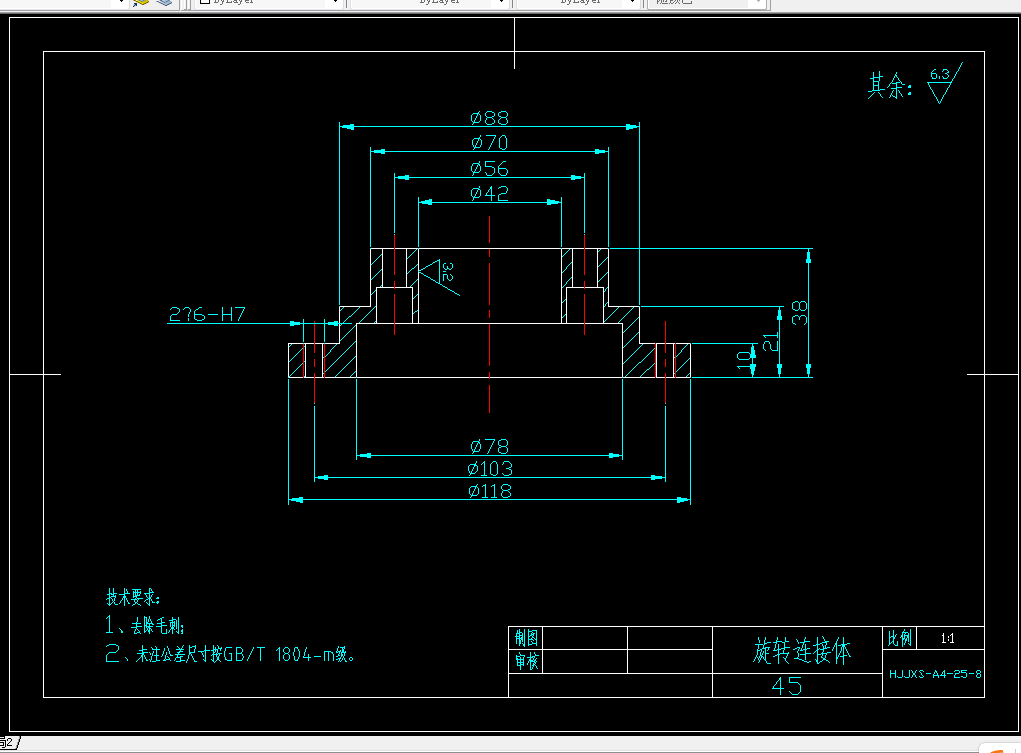Select the ø42 diameter dimension text

(489, 193)
